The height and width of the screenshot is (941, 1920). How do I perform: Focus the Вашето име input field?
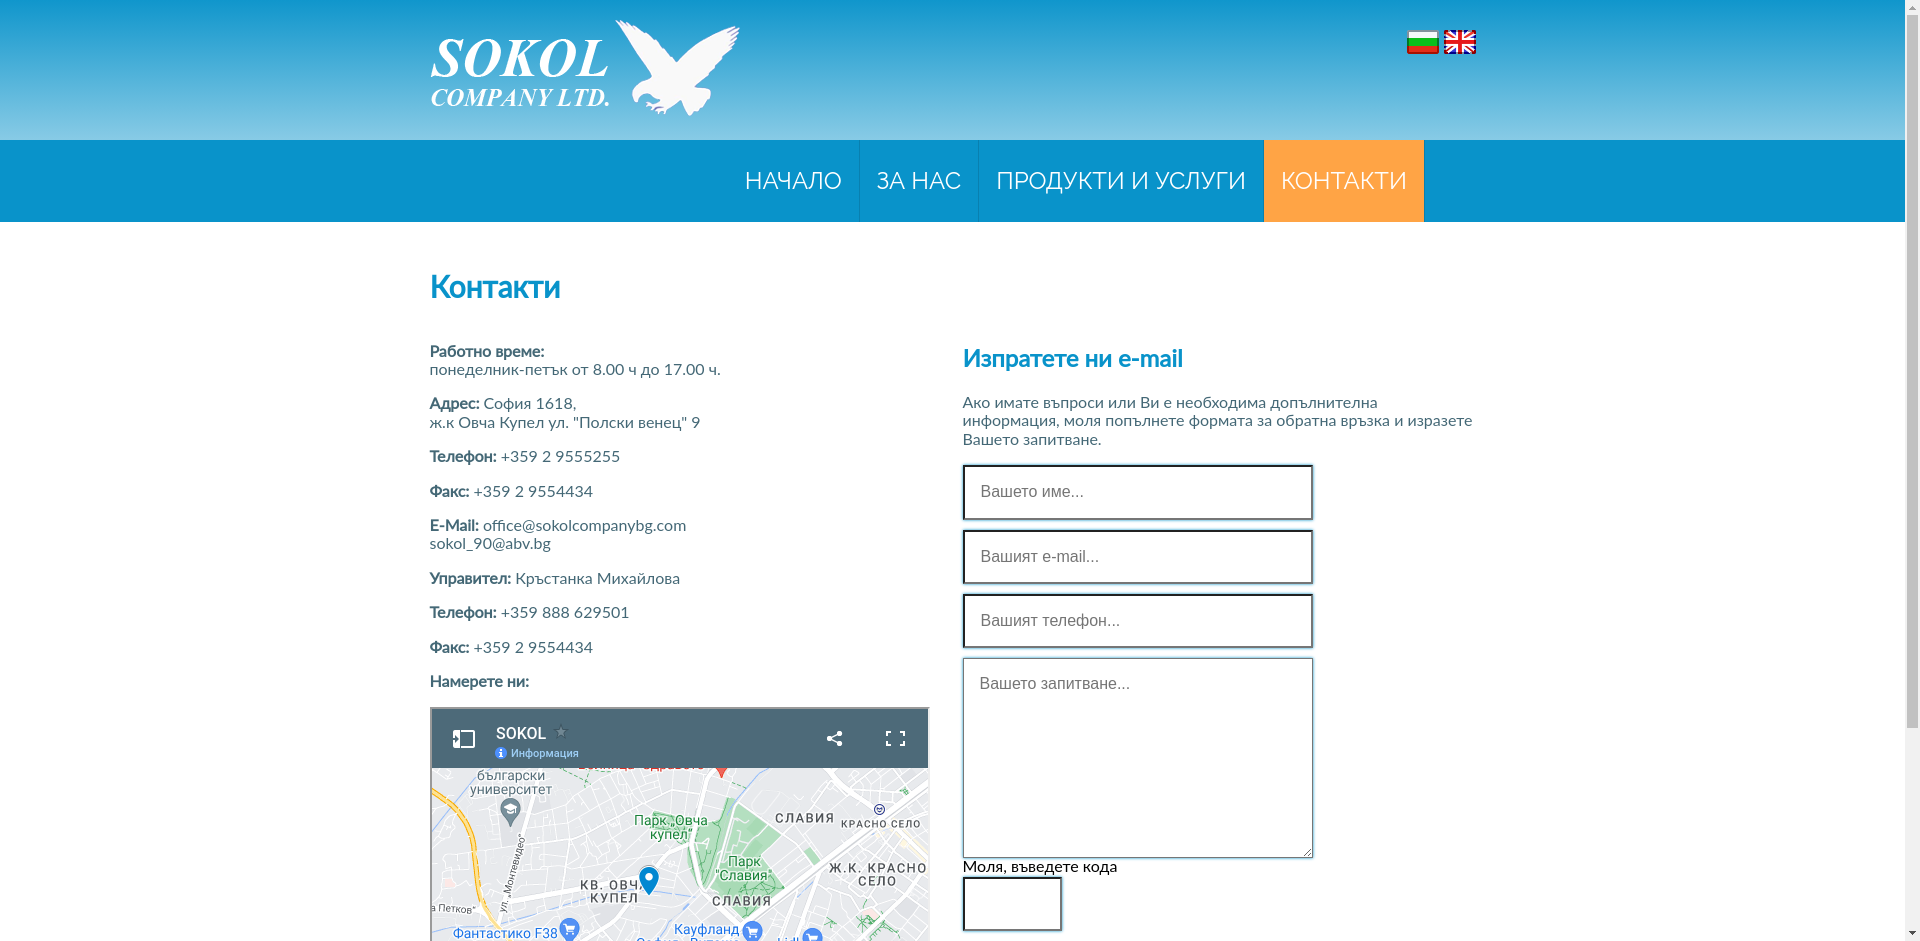1137,492
